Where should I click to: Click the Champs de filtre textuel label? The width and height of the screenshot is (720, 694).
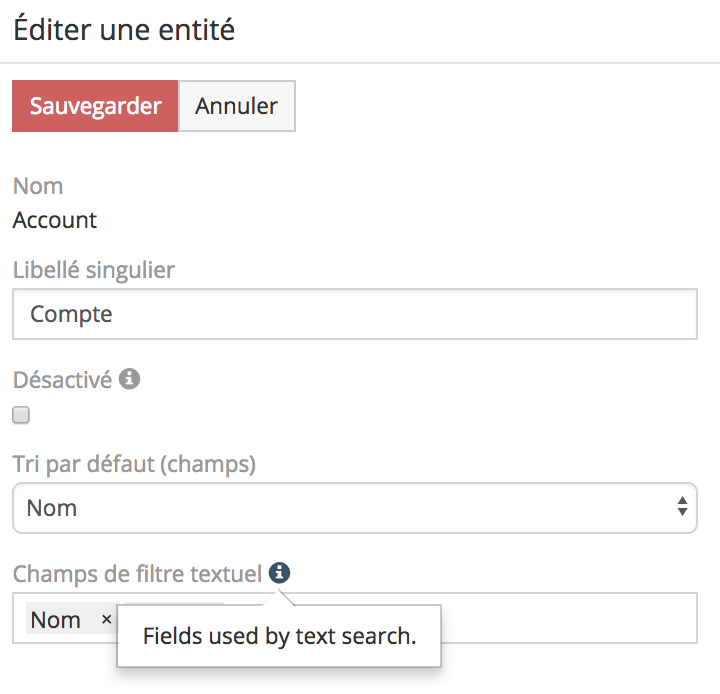(137, 574)
